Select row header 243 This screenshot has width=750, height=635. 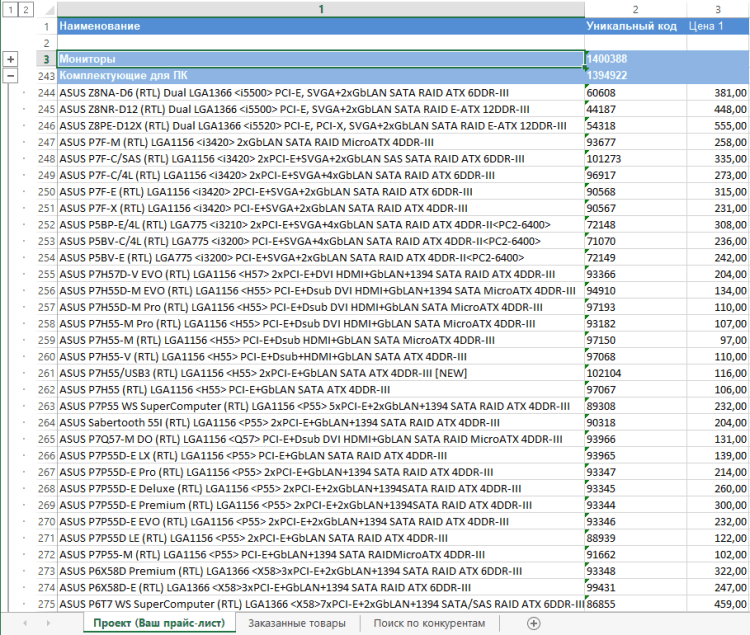[x=47, y=76]
